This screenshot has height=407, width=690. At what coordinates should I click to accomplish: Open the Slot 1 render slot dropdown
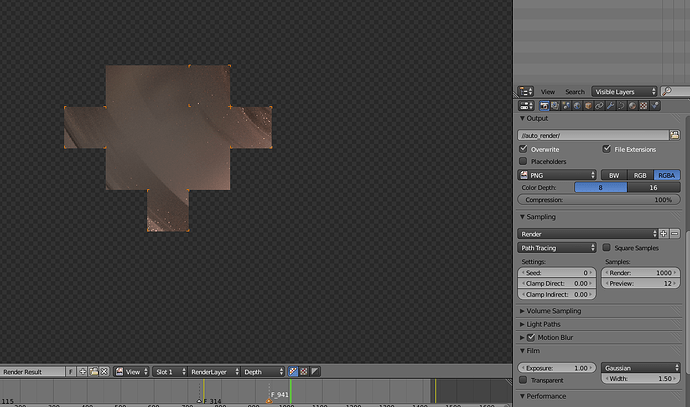(170, 372)
